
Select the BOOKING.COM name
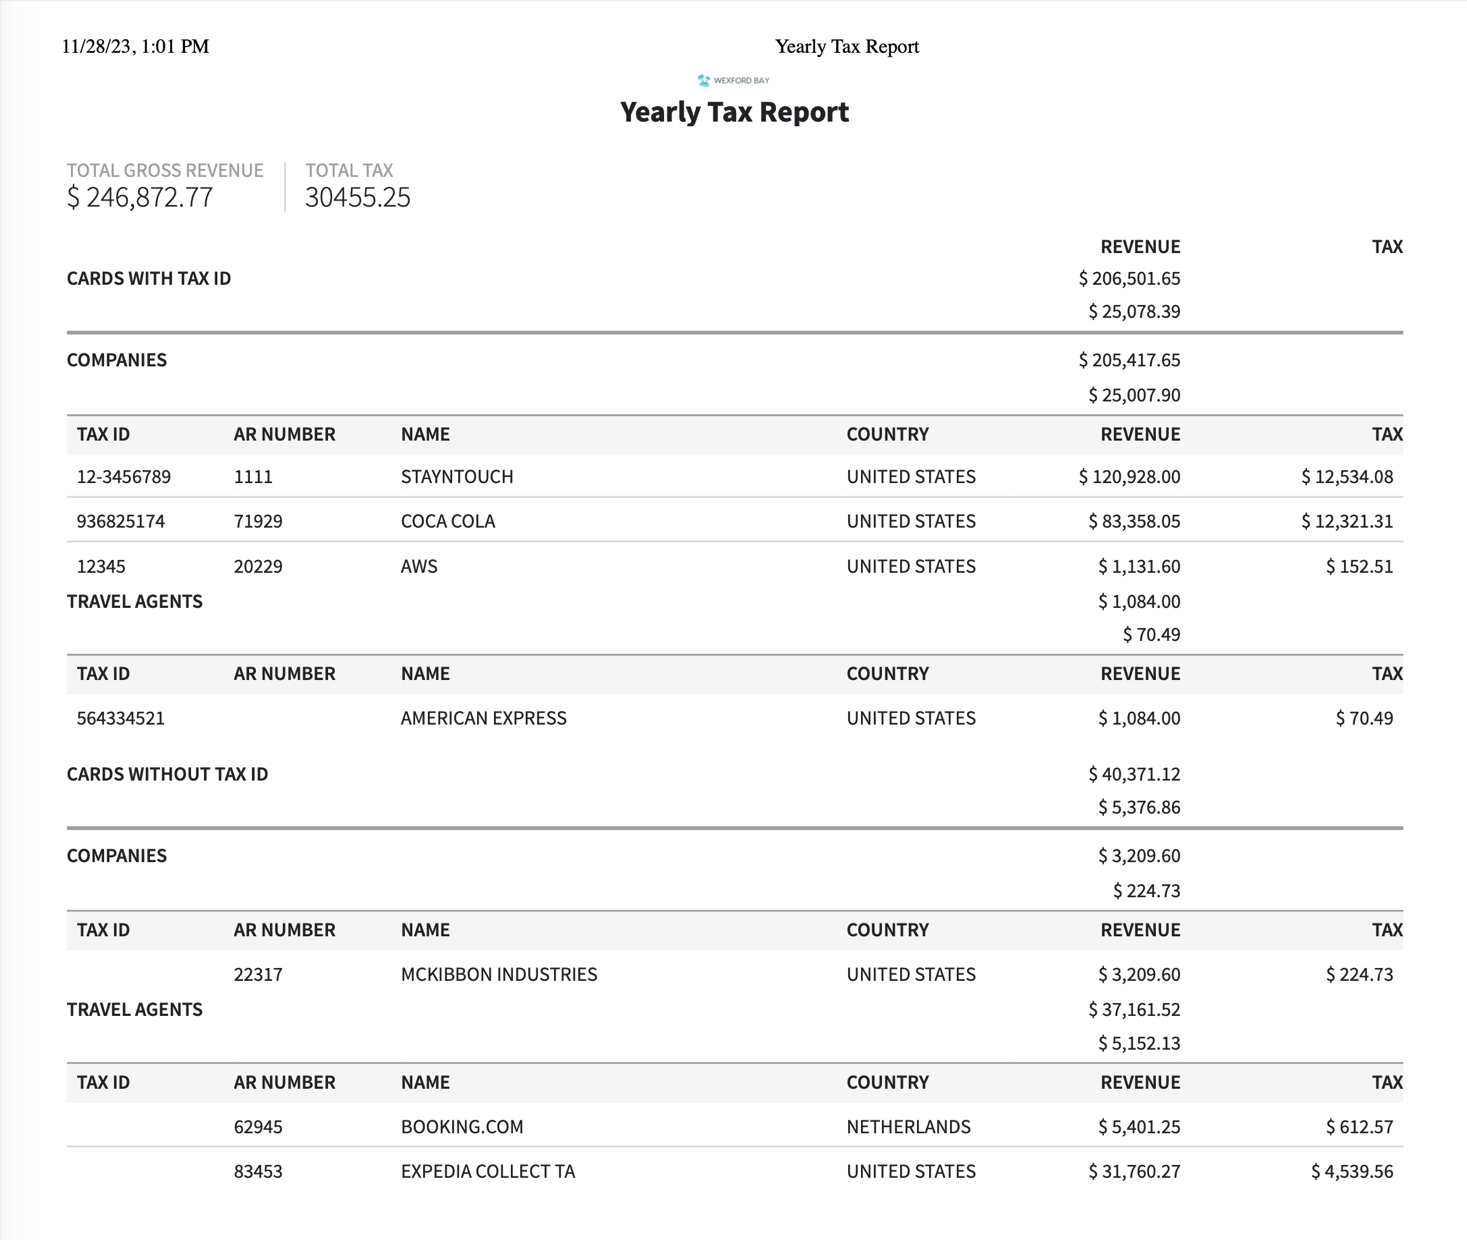click(462, 1127)
